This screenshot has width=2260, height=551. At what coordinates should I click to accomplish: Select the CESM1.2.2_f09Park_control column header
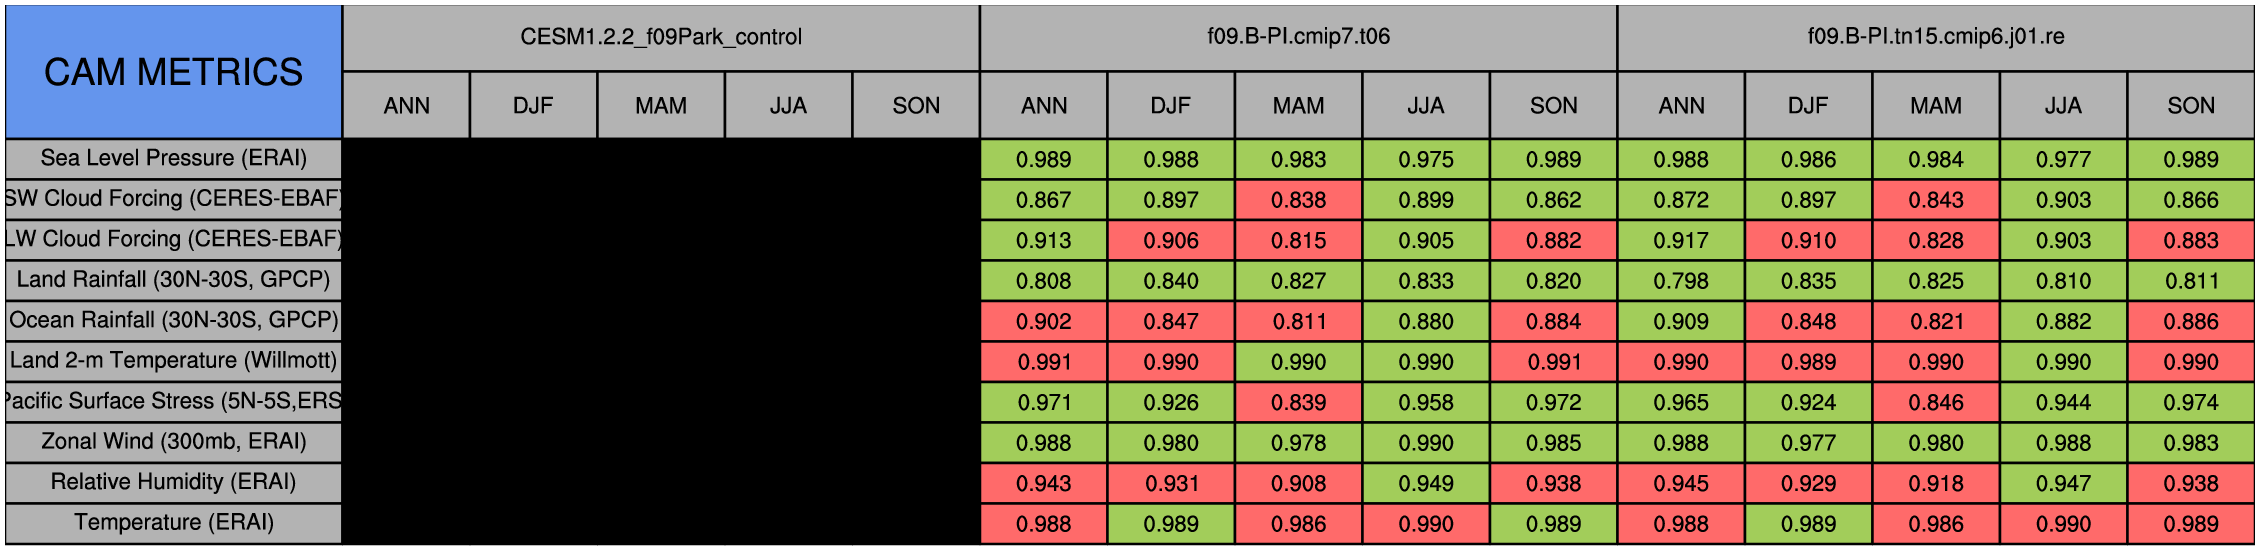point(661,37)
